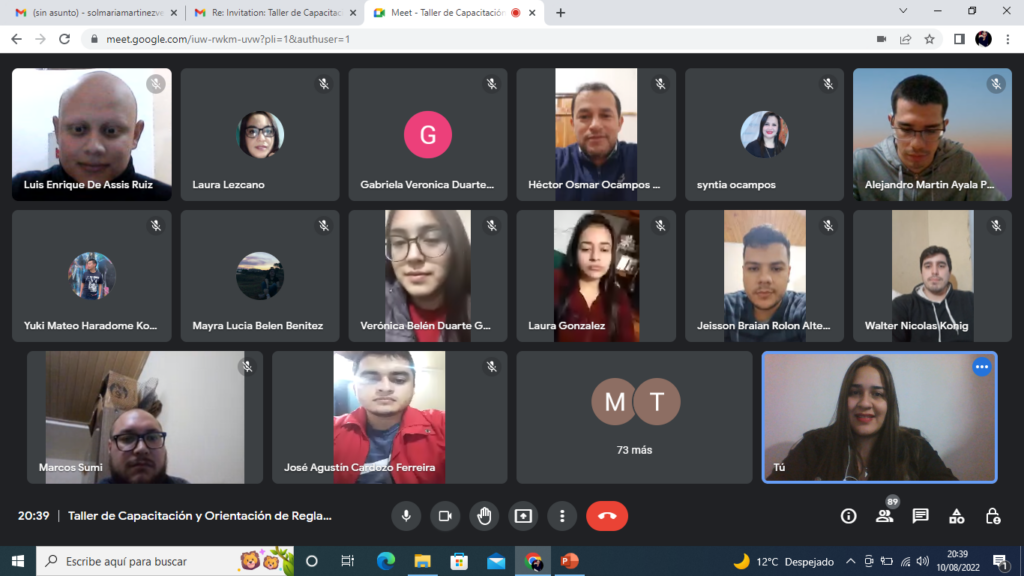1024x576 pixels.
Task: Toggle the microphone button in Meet
Action: [406, 516]
